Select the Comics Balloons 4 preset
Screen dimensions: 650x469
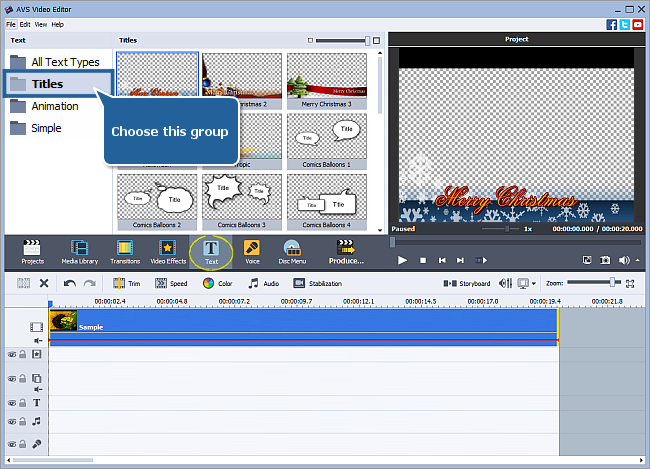click(327, 202)
